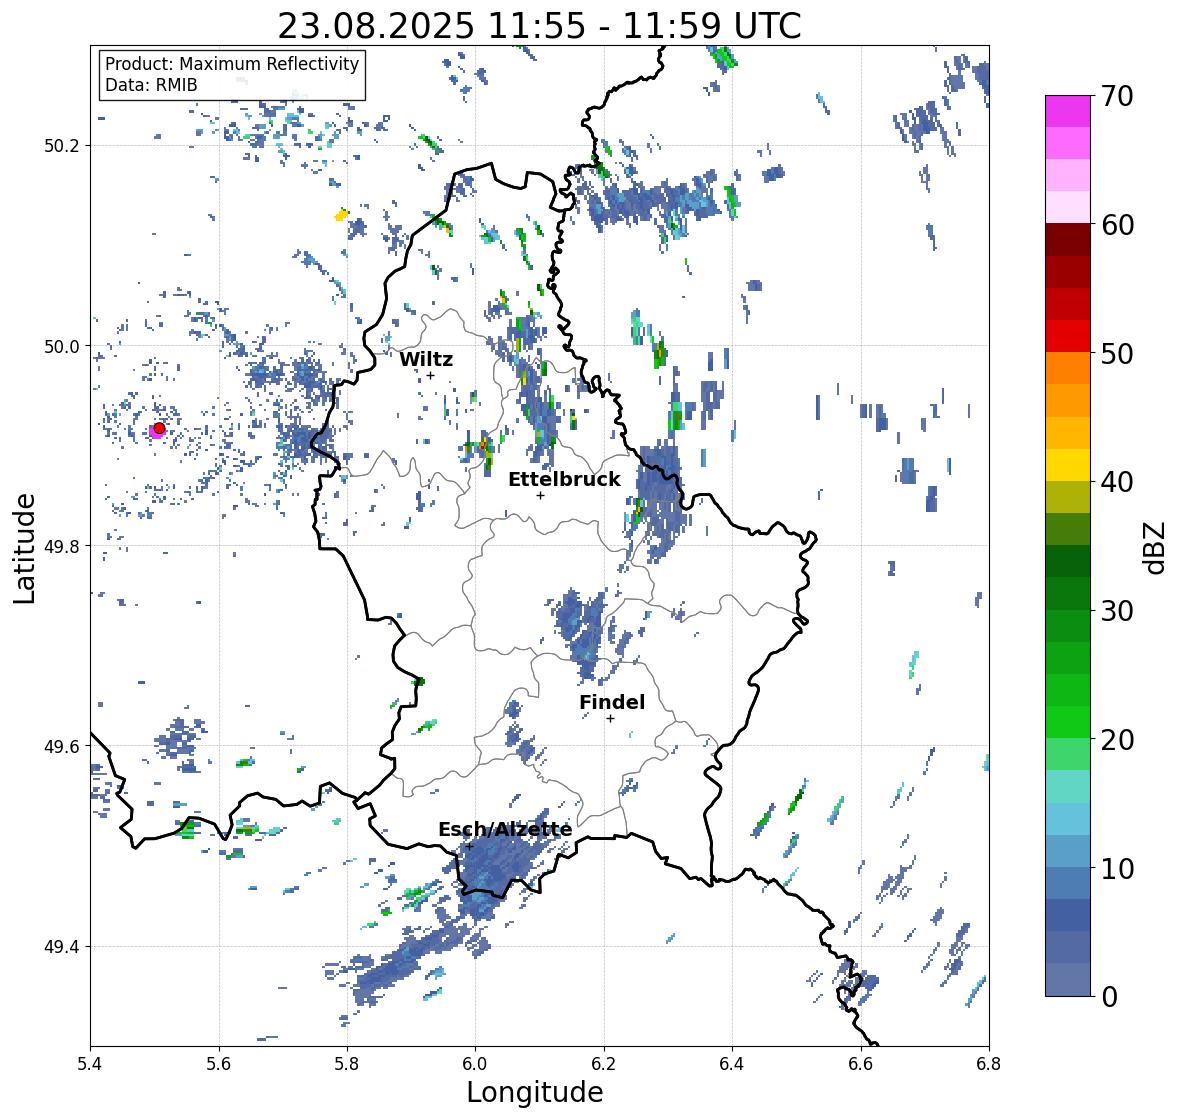Click the colorbar tick label 60
This screenshot has height=1117, width=1179.
(x=1117, y=225)
